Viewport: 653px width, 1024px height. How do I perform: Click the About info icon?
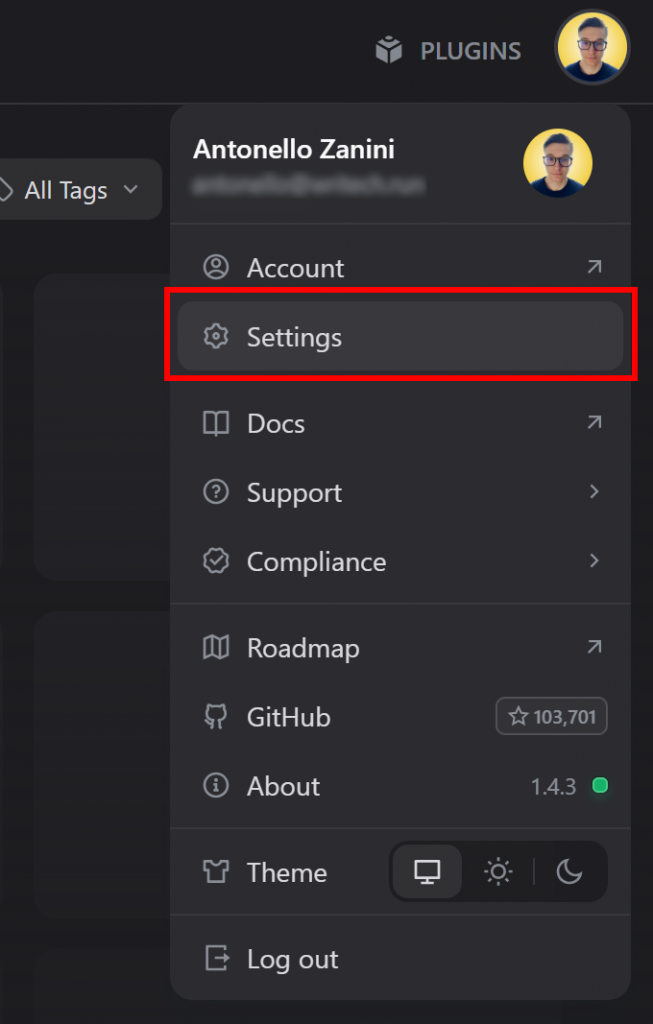[x=215, y=786]
